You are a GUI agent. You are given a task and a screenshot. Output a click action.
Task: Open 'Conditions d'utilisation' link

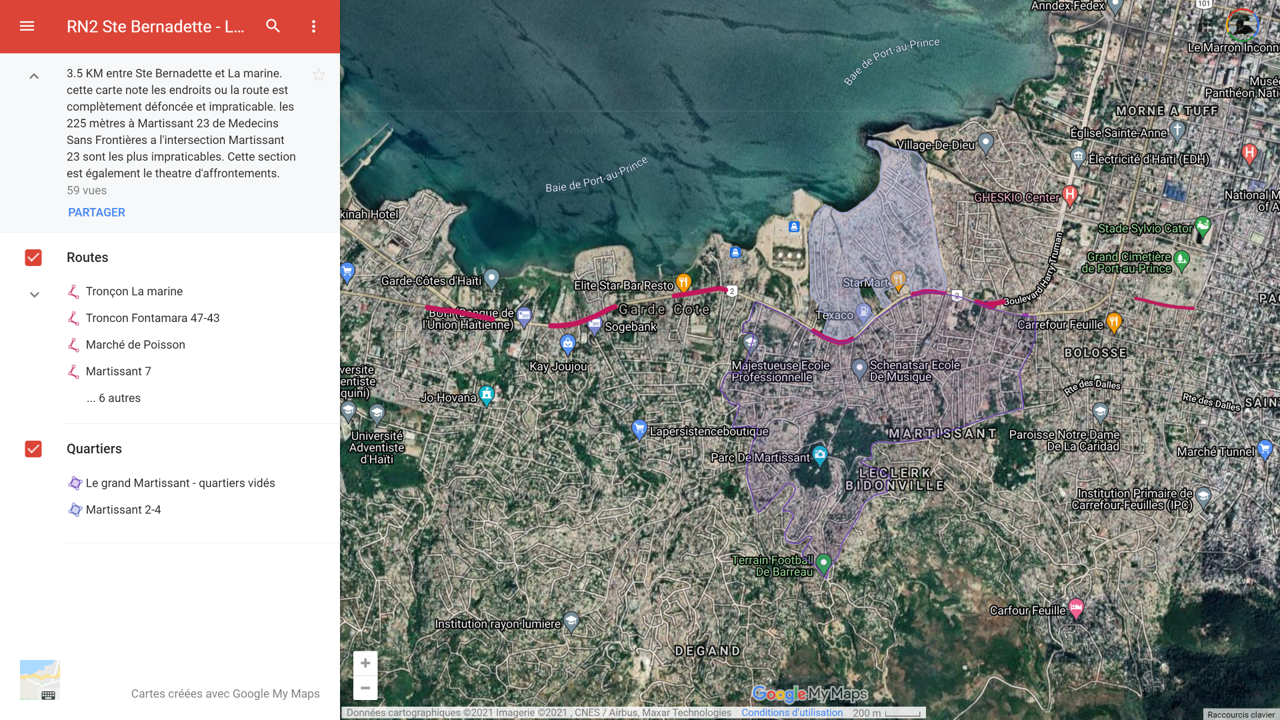(x=791, y=713)
